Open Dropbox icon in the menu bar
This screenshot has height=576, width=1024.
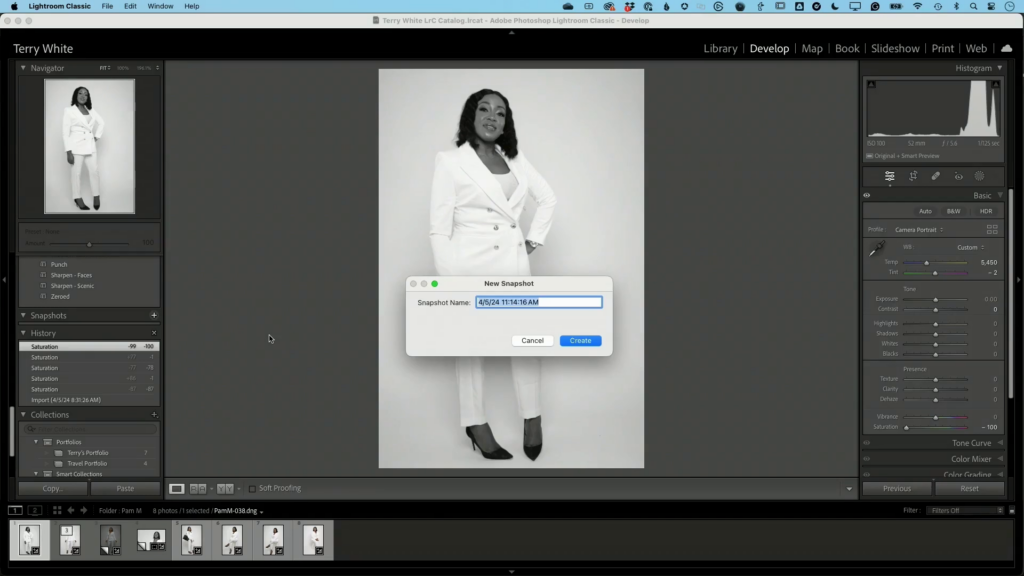[x=630, y=7]
